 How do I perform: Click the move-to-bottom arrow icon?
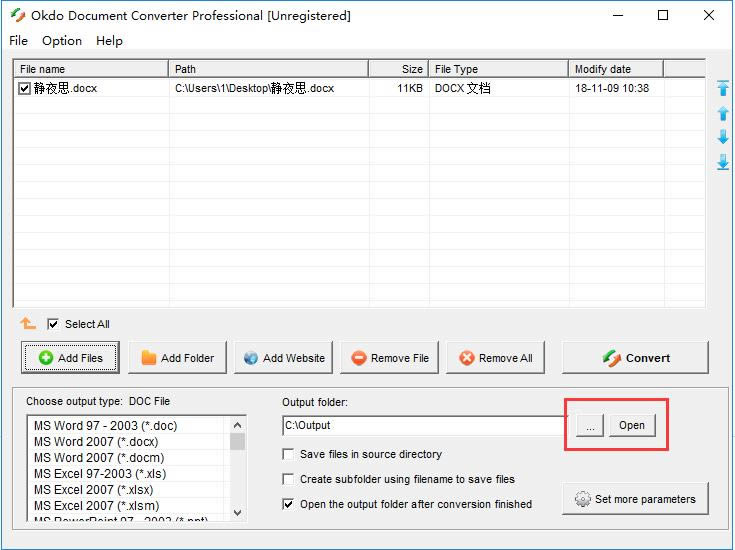click(723, 162)
